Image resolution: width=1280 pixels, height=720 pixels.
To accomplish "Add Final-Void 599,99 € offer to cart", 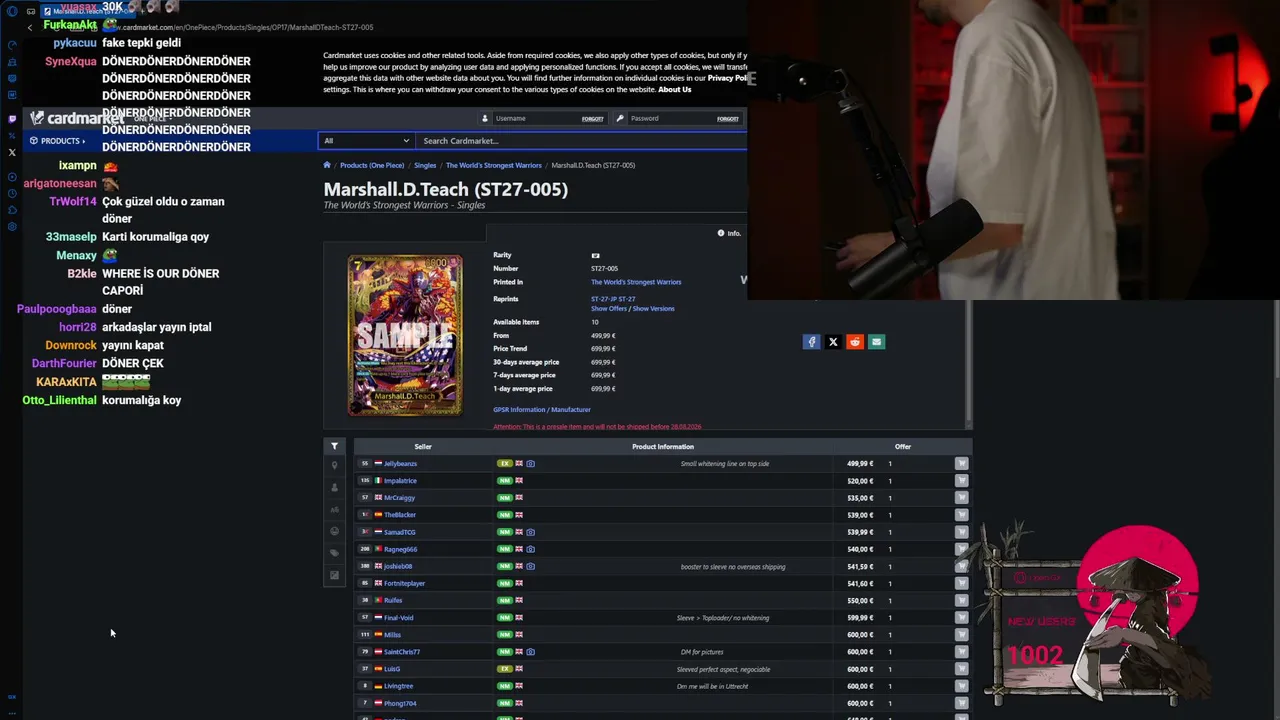I will click(x=961, y=618).
